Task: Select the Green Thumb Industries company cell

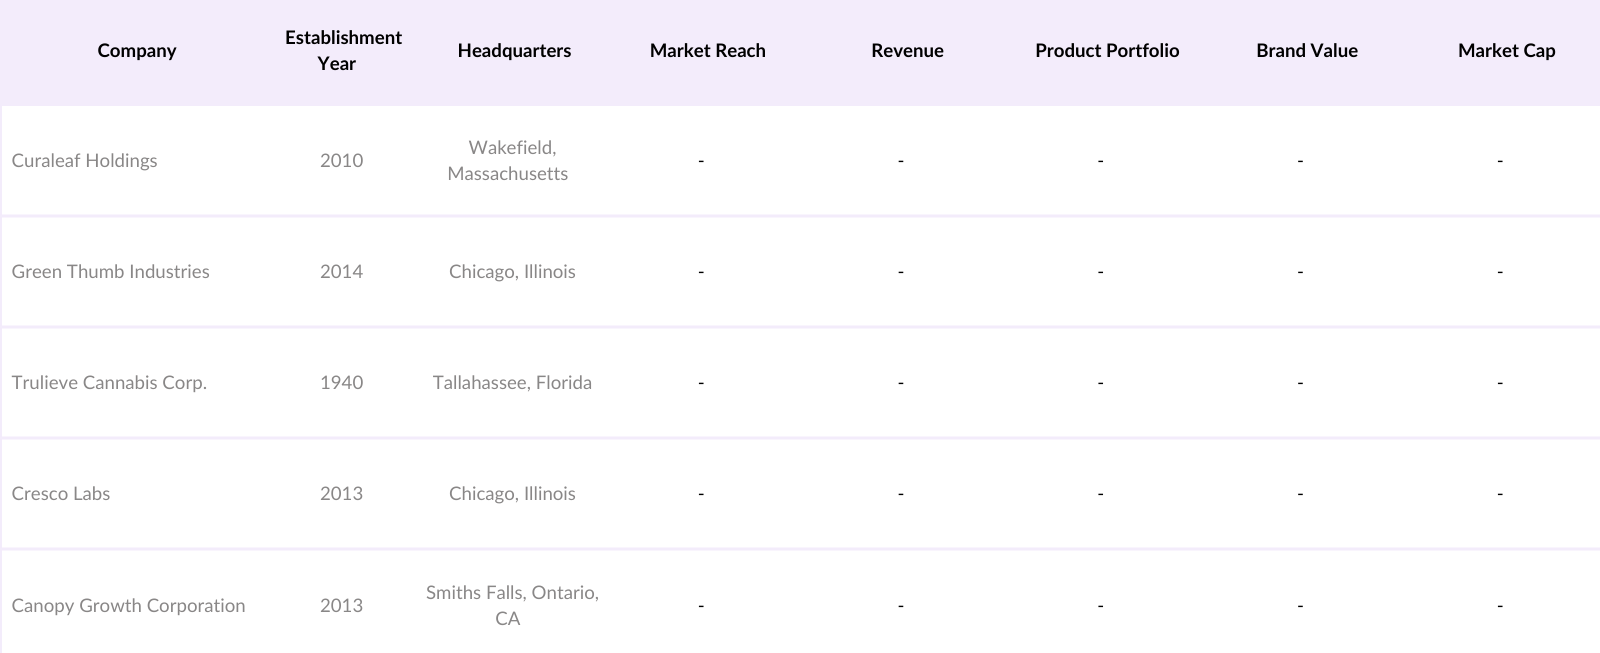Action: (x=111, y=272)
